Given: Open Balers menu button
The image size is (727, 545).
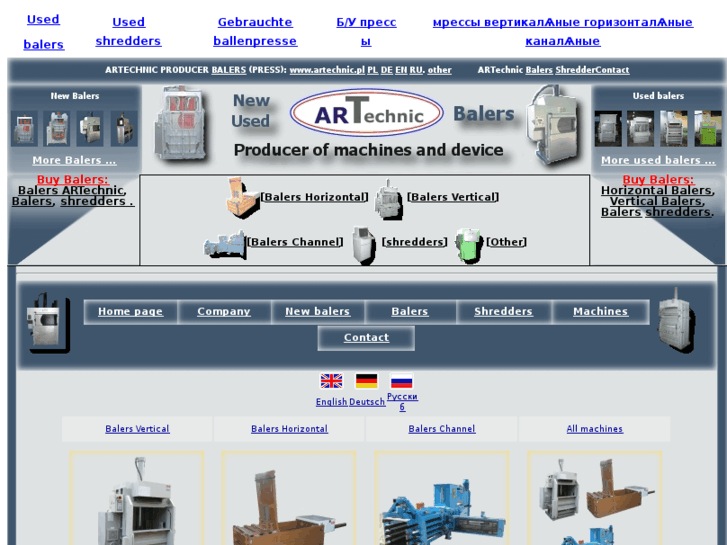Looking at the screenshot, I should pyautogui.click(x=410, y=312).
